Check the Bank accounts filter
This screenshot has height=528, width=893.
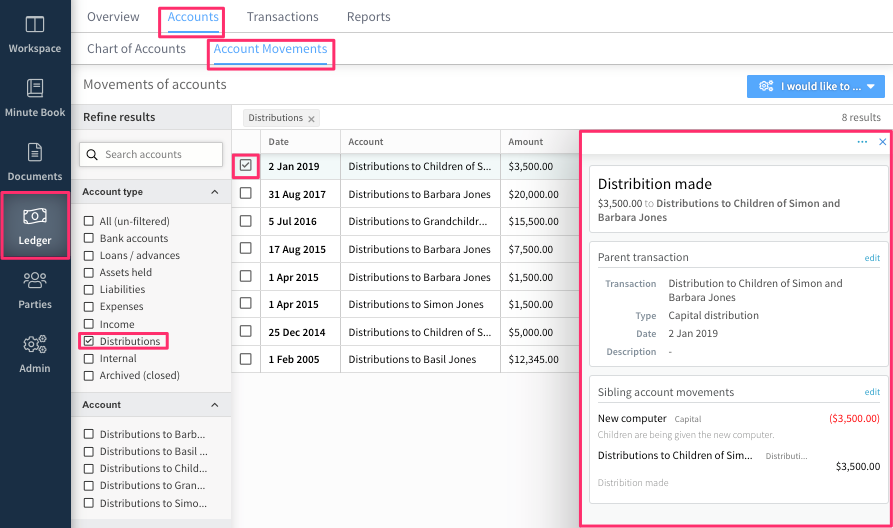(x=88, y=238)
